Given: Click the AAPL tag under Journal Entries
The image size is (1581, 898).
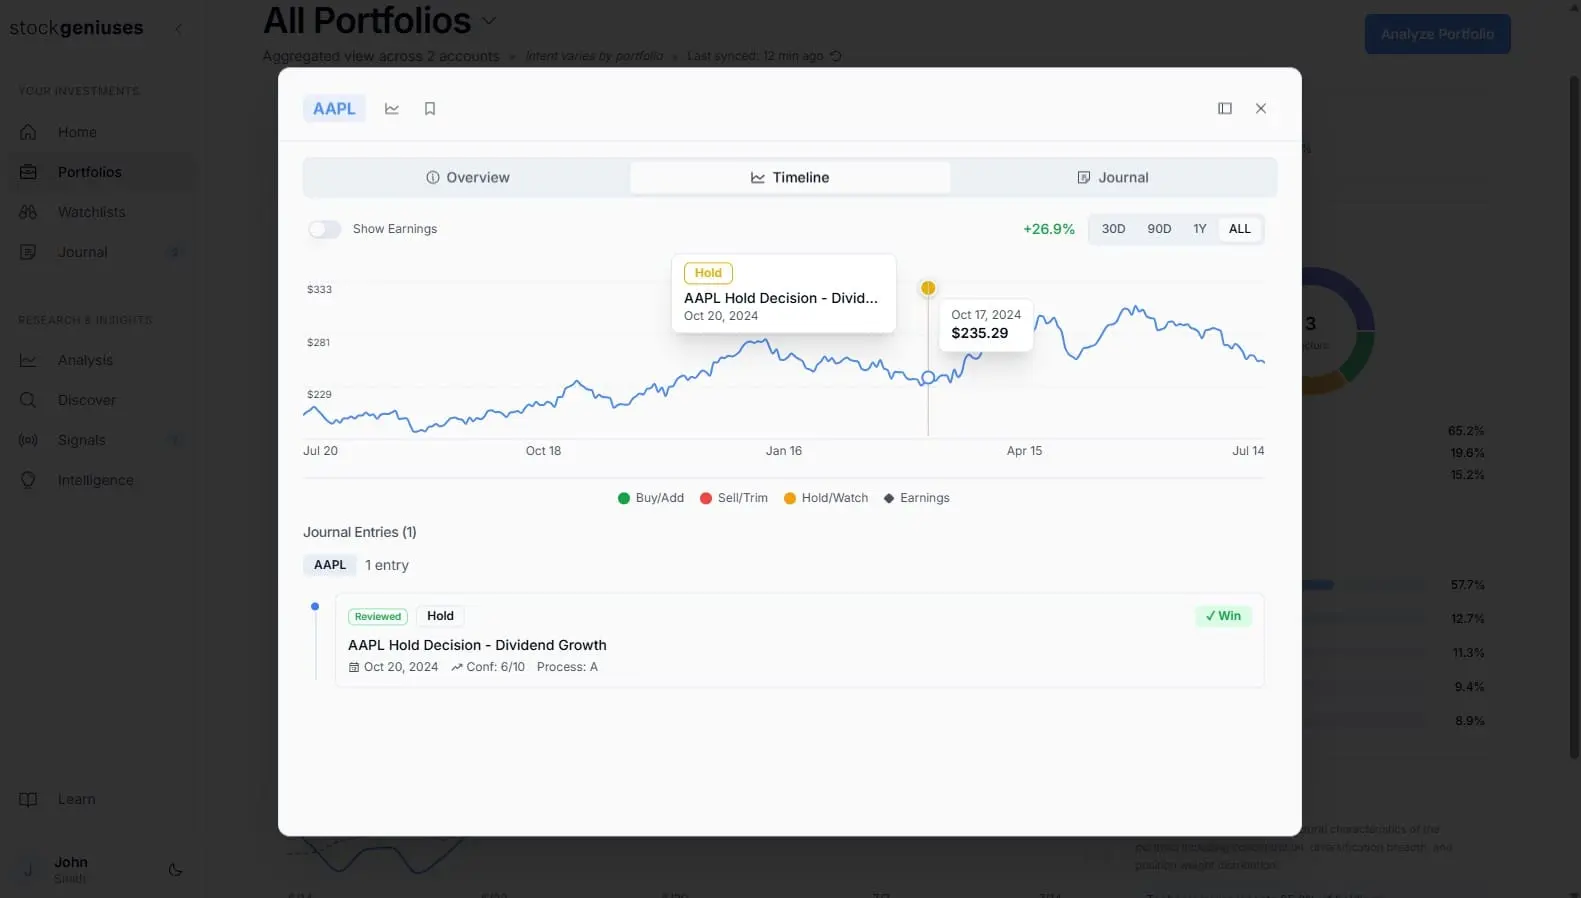Looking at the screenshot, I should click(x=330, y=565).
